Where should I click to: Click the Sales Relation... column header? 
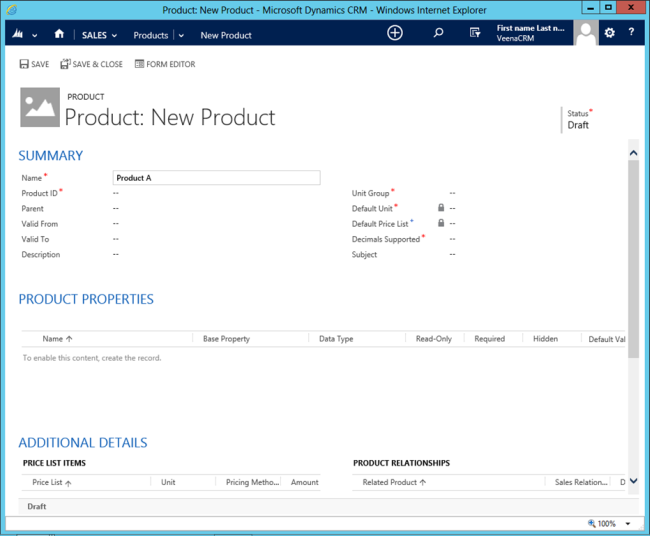coord(581,482)
